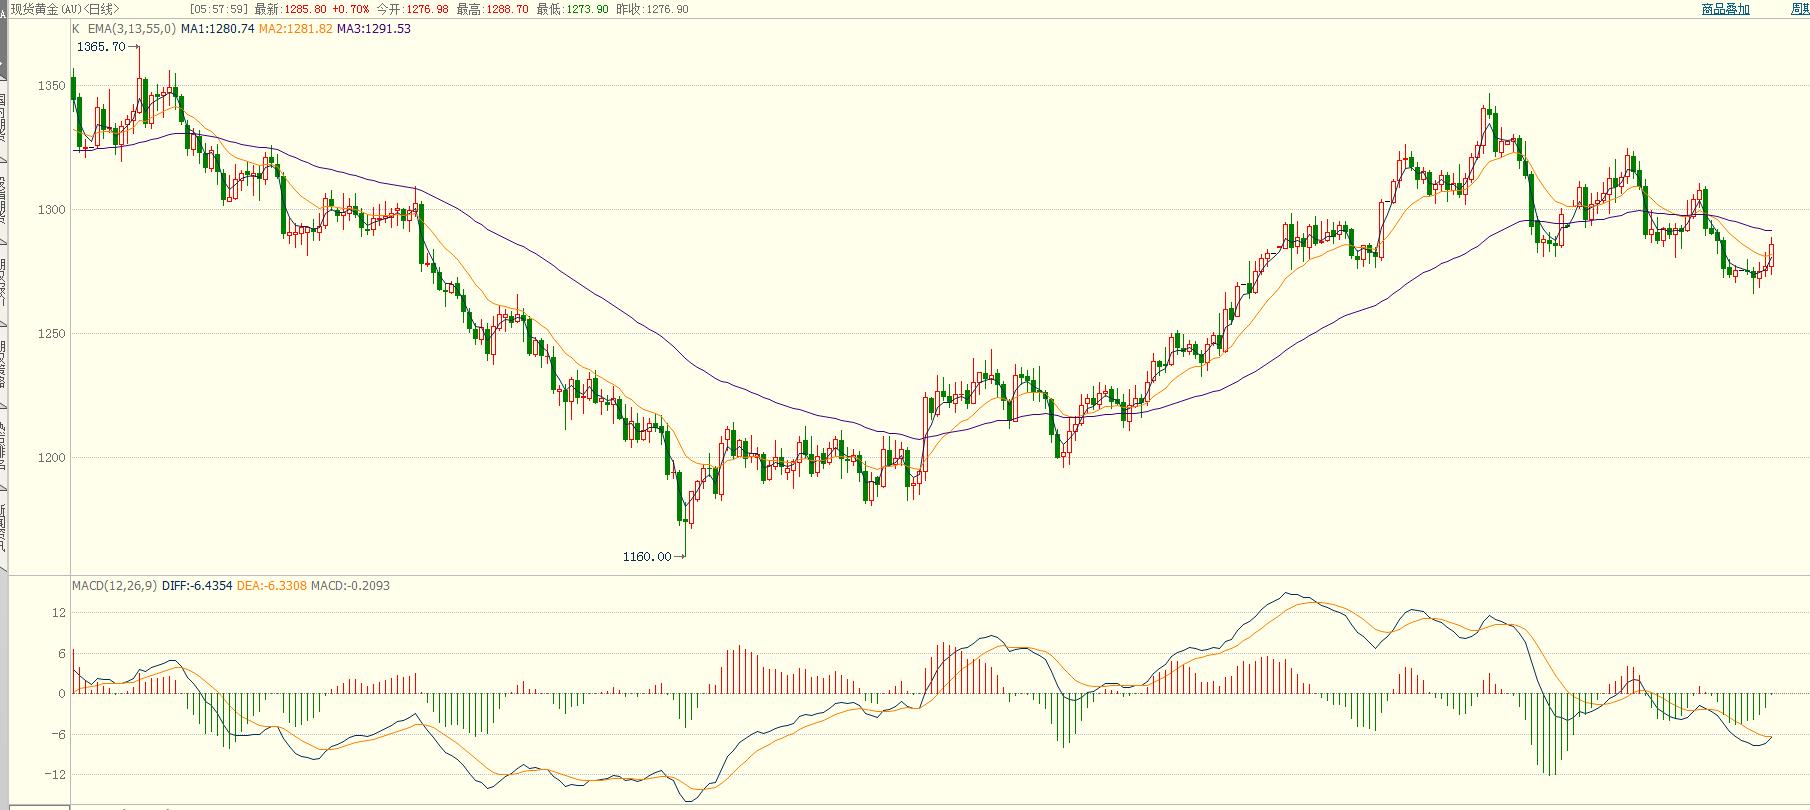Click the +0.70% change value

pos(351,9)
